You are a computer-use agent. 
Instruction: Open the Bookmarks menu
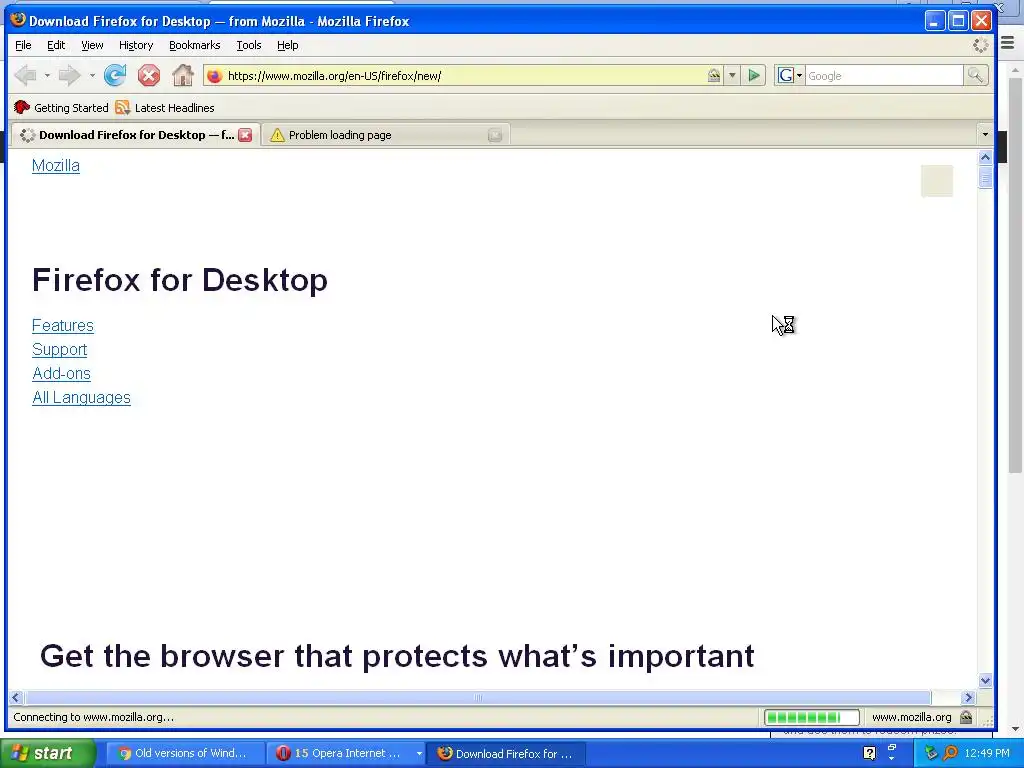pos(195,45)
